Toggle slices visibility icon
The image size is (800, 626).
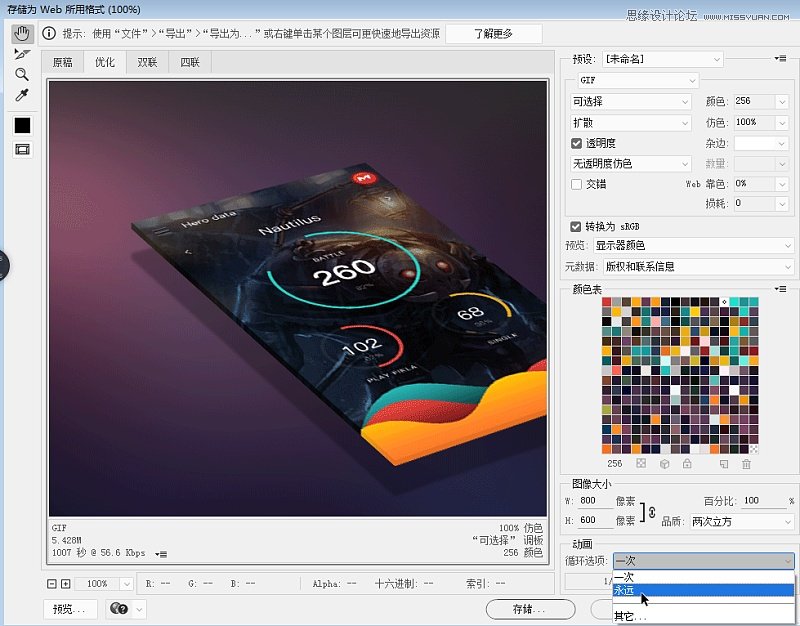click(22, 149)
